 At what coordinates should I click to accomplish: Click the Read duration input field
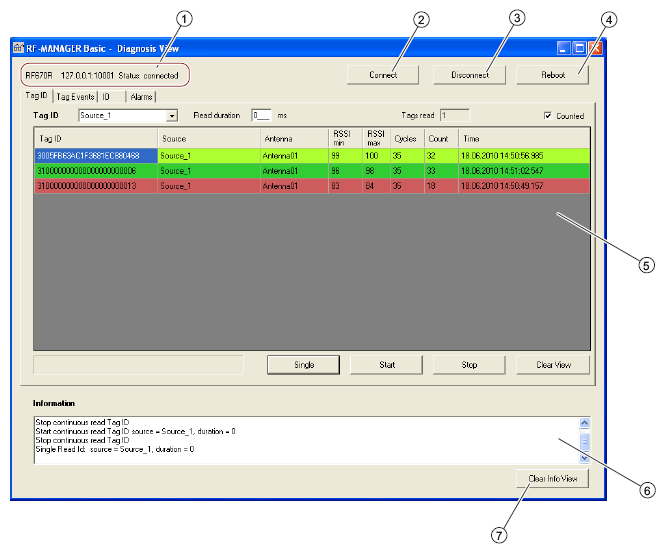pyautogui.click(x=261, y=116)
